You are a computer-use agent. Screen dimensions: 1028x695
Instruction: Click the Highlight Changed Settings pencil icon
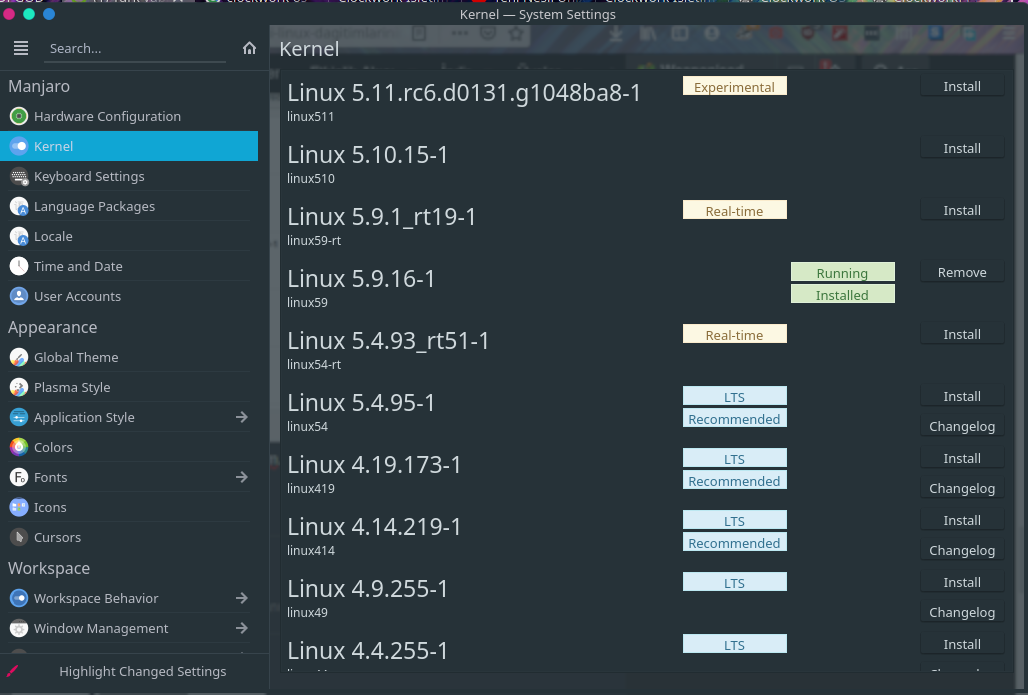pyautogui.click(x=12, y=671)
